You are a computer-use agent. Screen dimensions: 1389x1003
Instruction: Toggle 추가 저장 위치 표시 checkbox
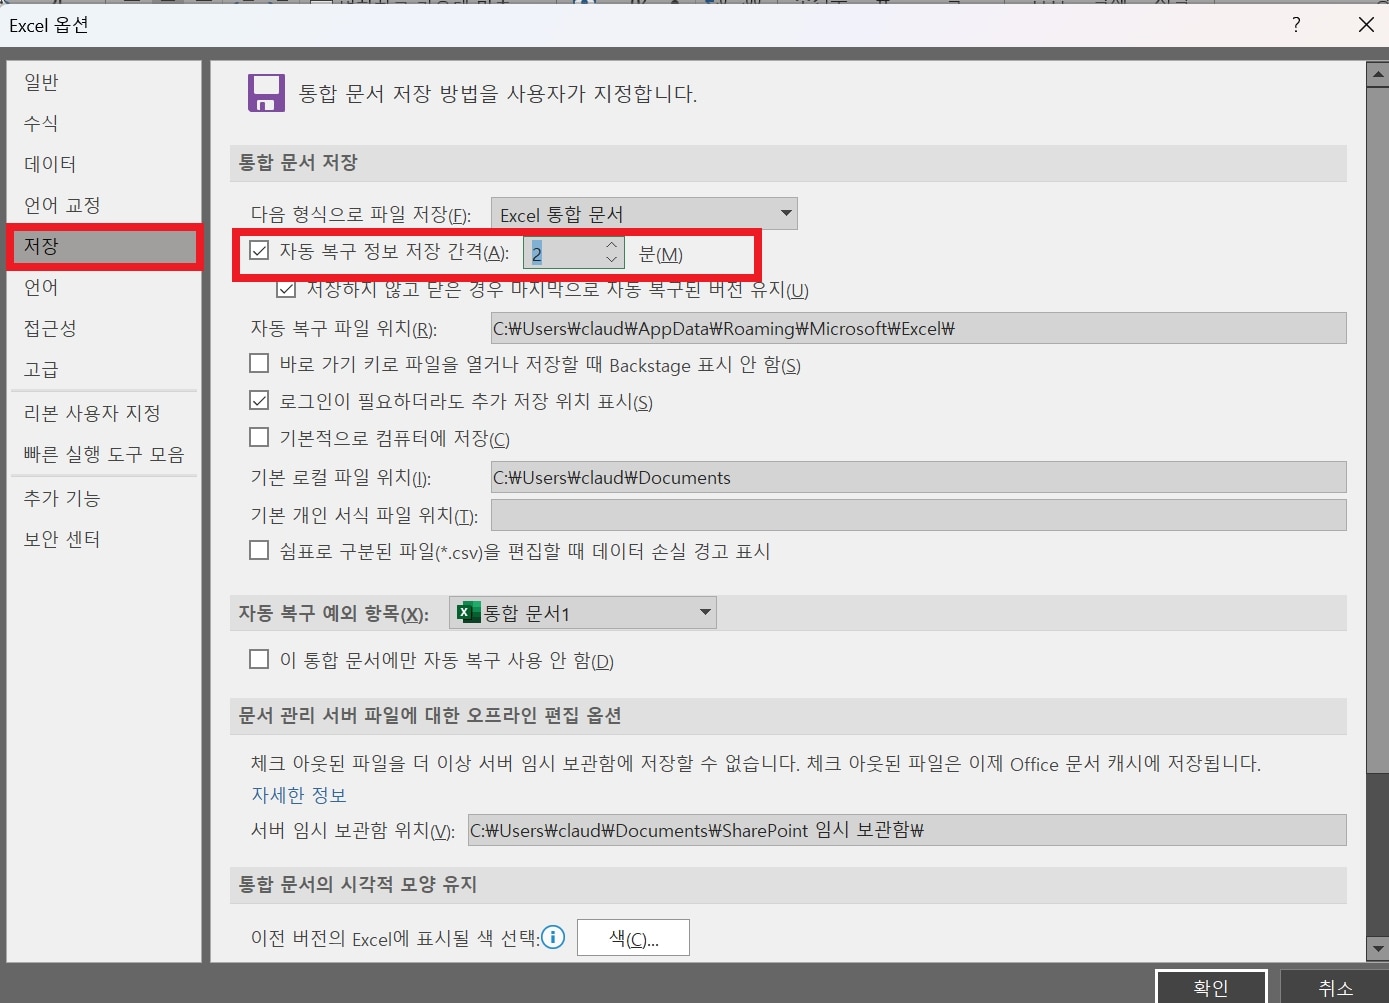260,401
